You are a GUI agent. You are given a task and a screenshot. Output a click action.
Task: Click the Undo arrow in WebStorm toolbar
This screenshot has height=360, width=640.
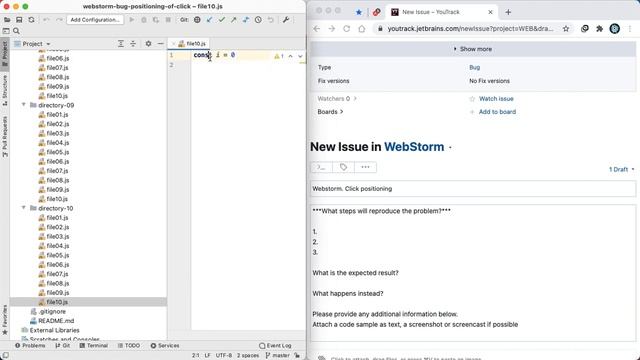pos(46,20)
